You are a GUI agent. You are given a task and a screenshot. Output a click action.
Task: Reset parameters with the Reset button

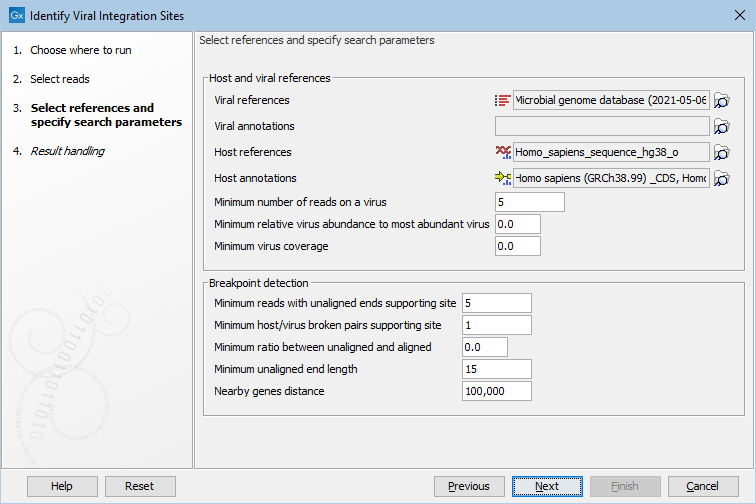tap(139, 486)
